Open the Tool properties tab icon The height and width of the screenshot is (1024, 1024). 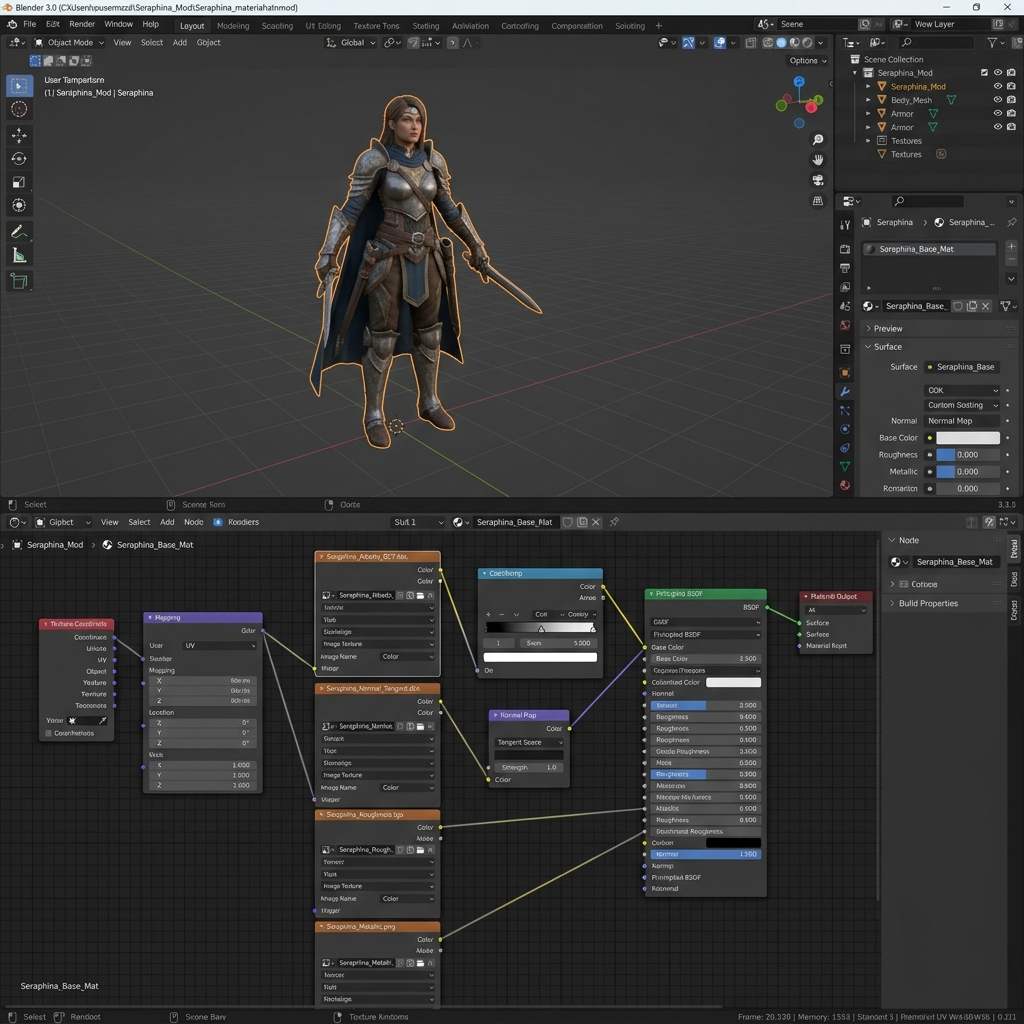coord(845,225)
